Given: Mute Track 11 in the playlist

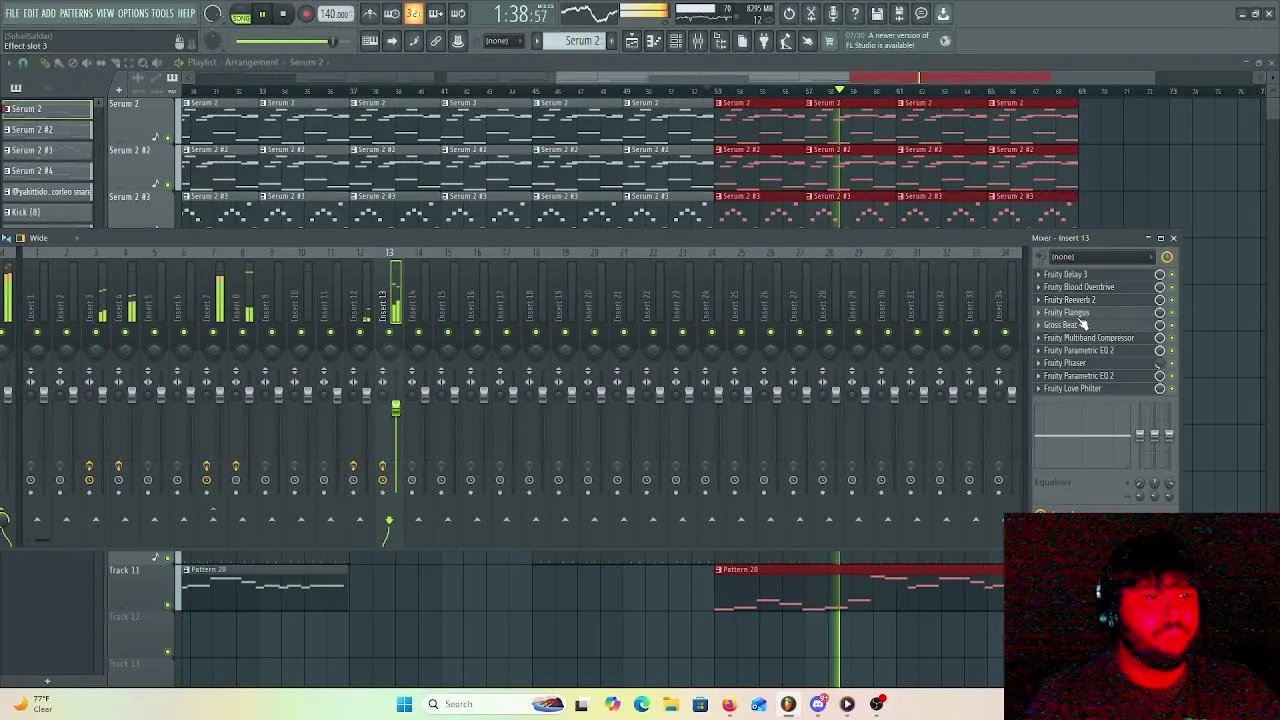Looking at the screenshot, I should point(167,605).
